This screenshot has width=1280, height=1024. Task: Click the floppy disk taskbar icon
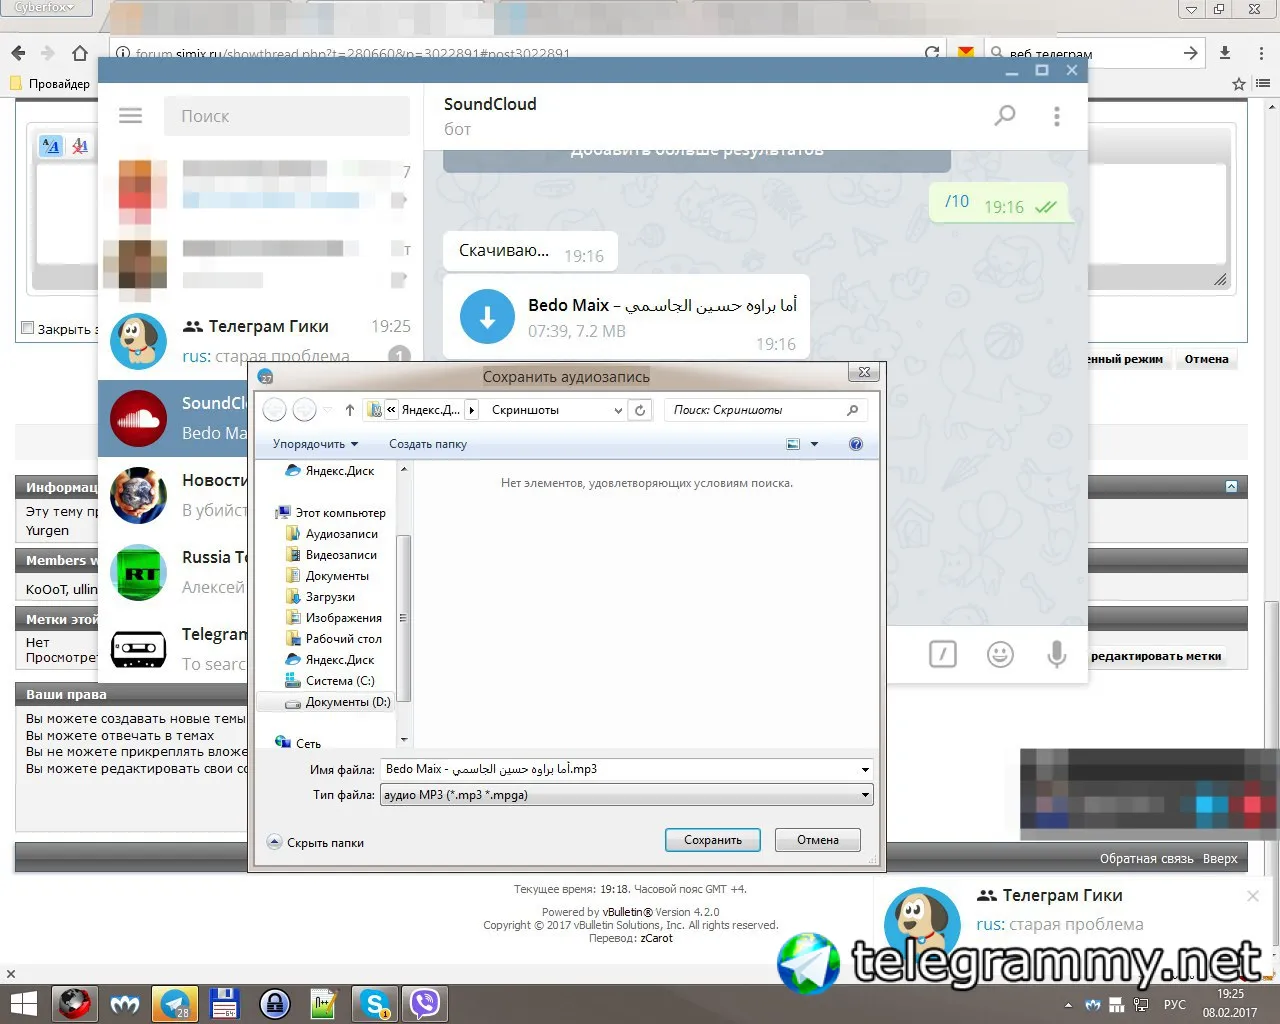coord(224,1003)
